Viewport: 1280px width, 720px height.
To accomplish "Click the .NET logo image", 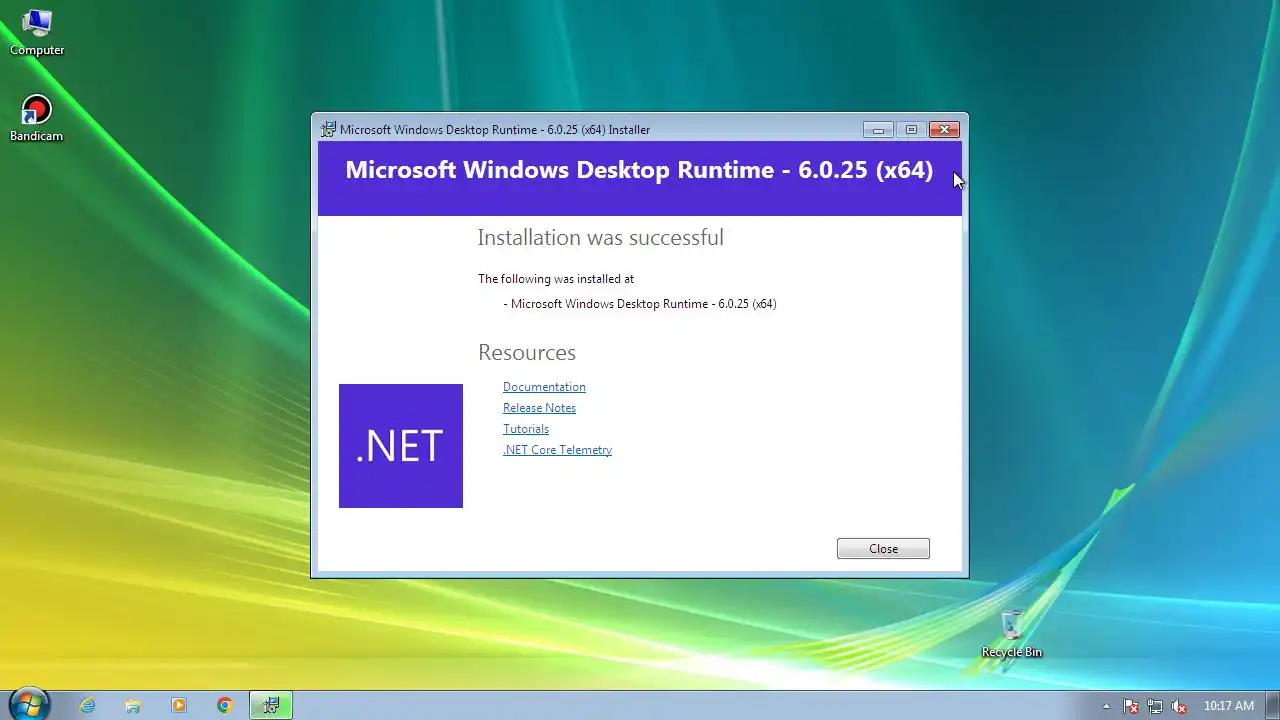I will click(x=401, y=446).
